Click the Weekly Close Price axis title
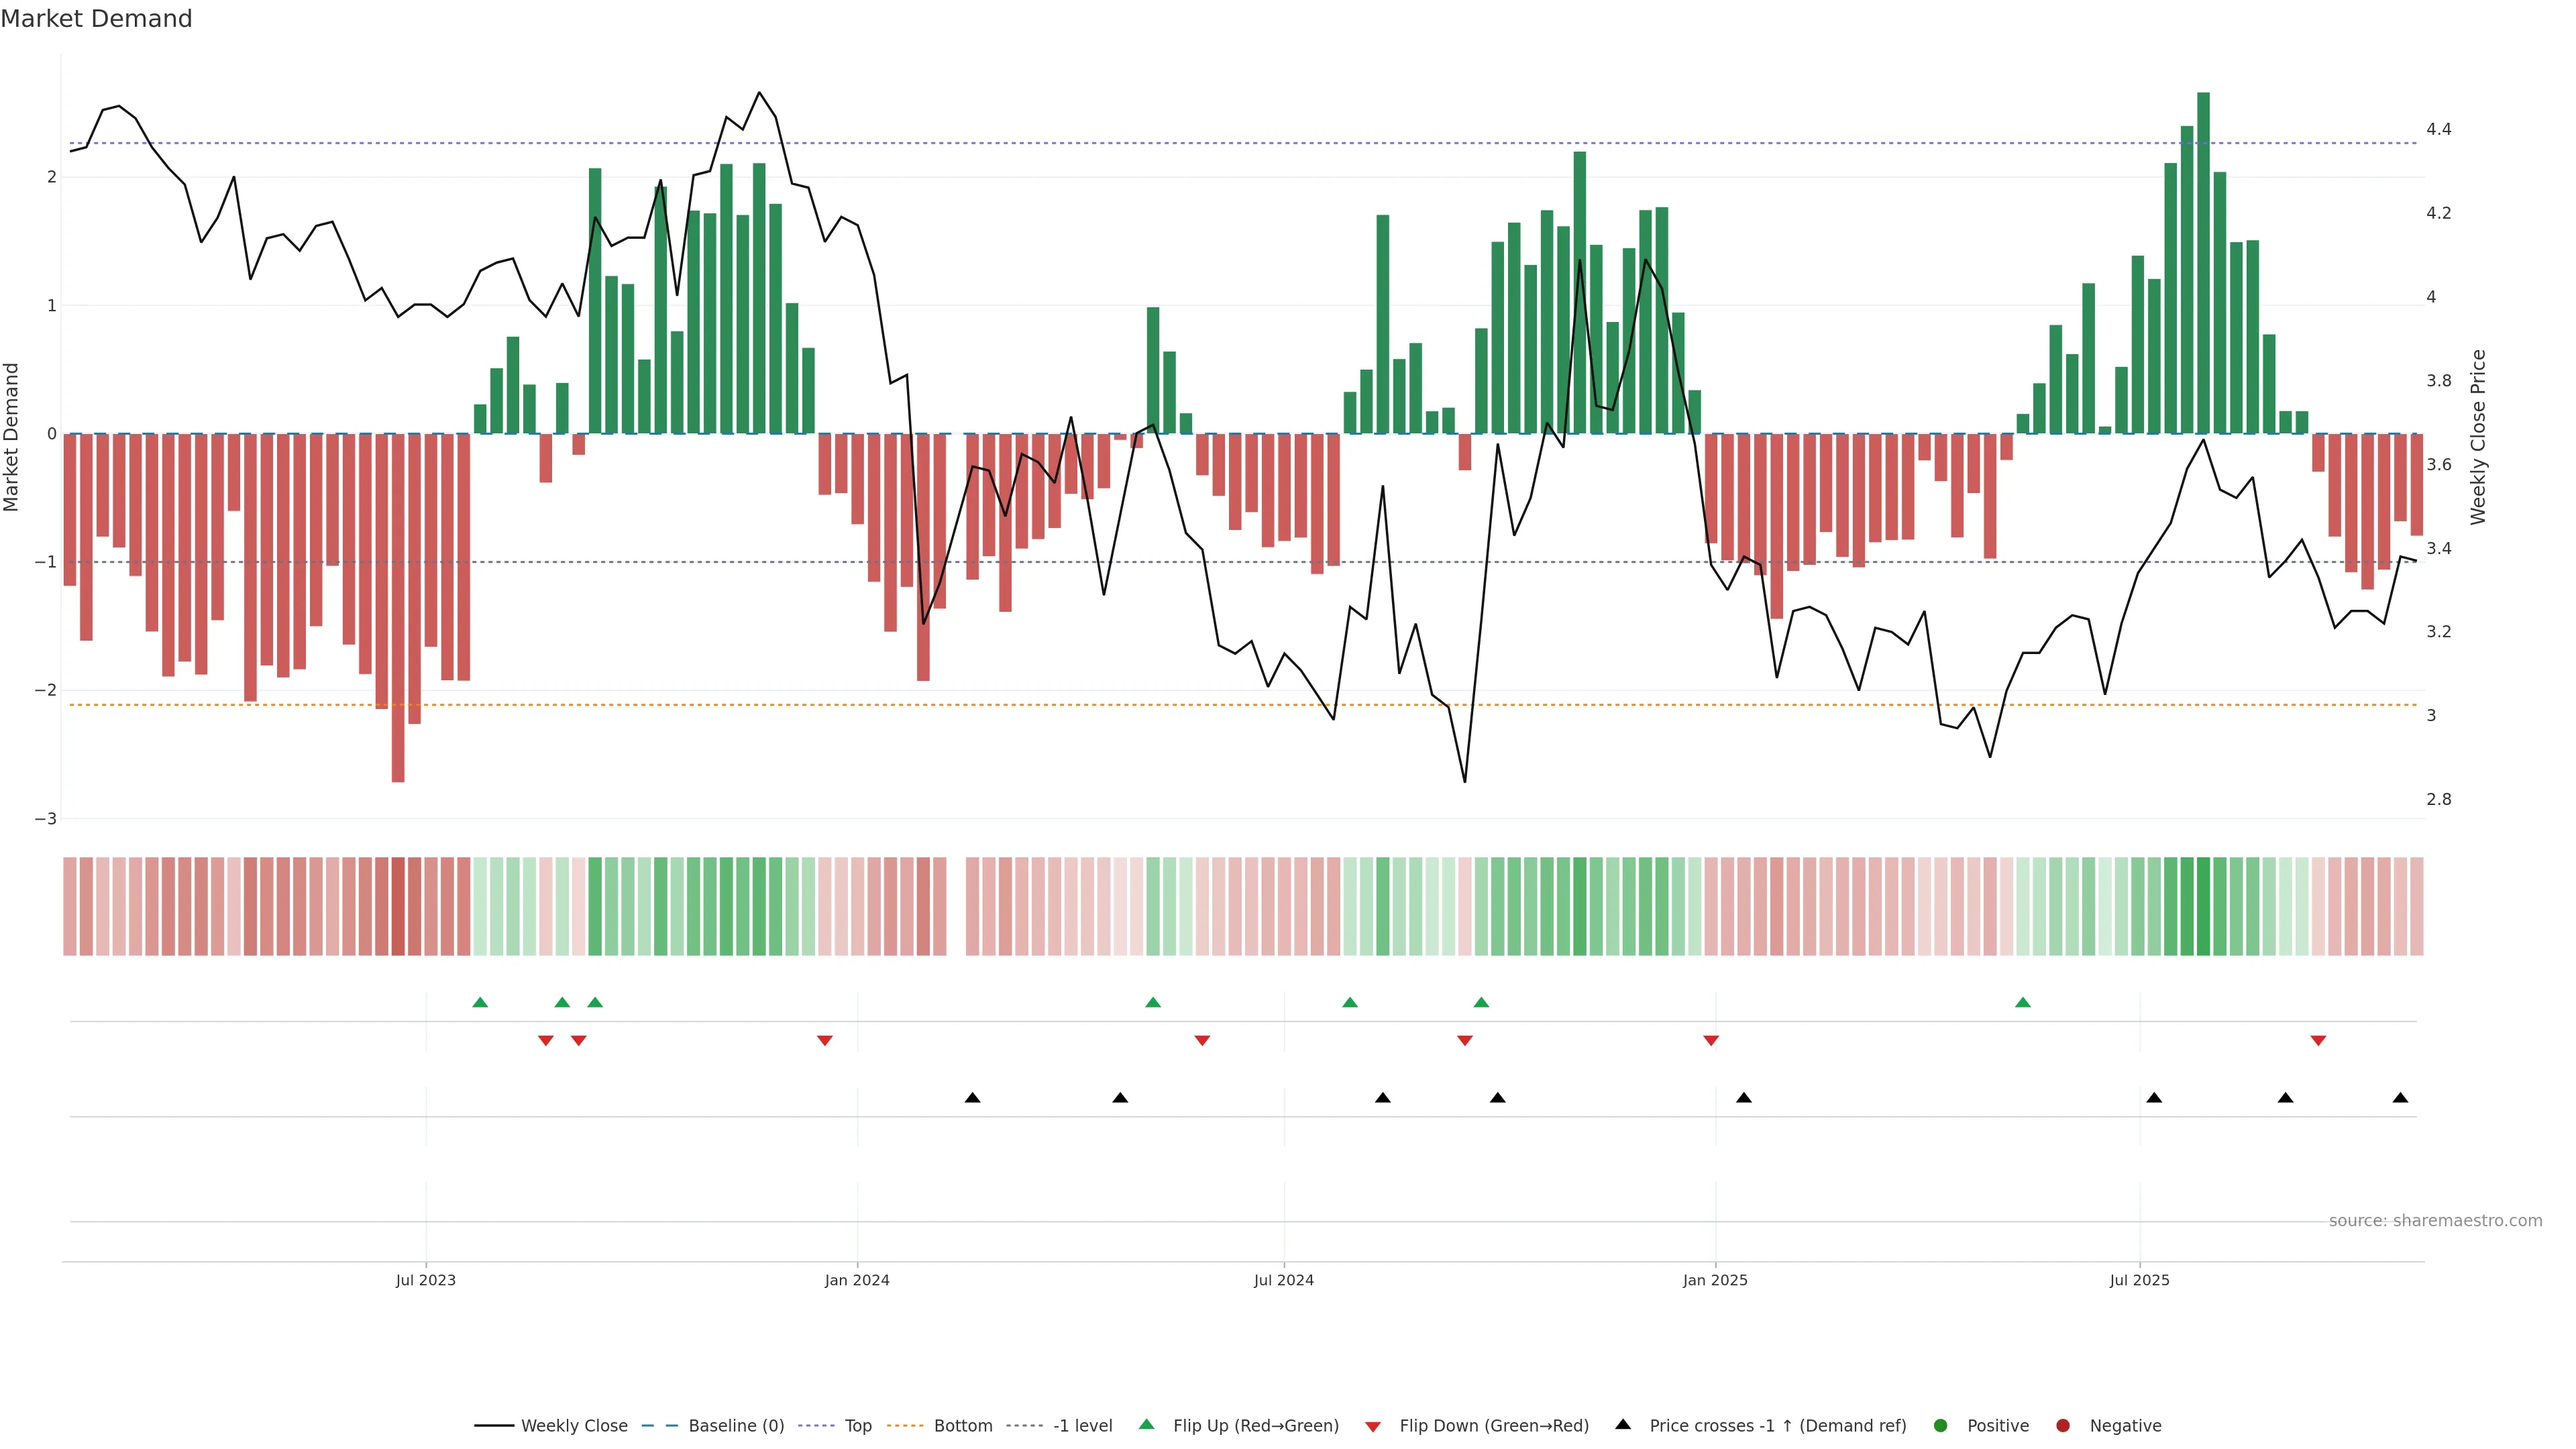The image size is (2576, 1449). 2478,437
